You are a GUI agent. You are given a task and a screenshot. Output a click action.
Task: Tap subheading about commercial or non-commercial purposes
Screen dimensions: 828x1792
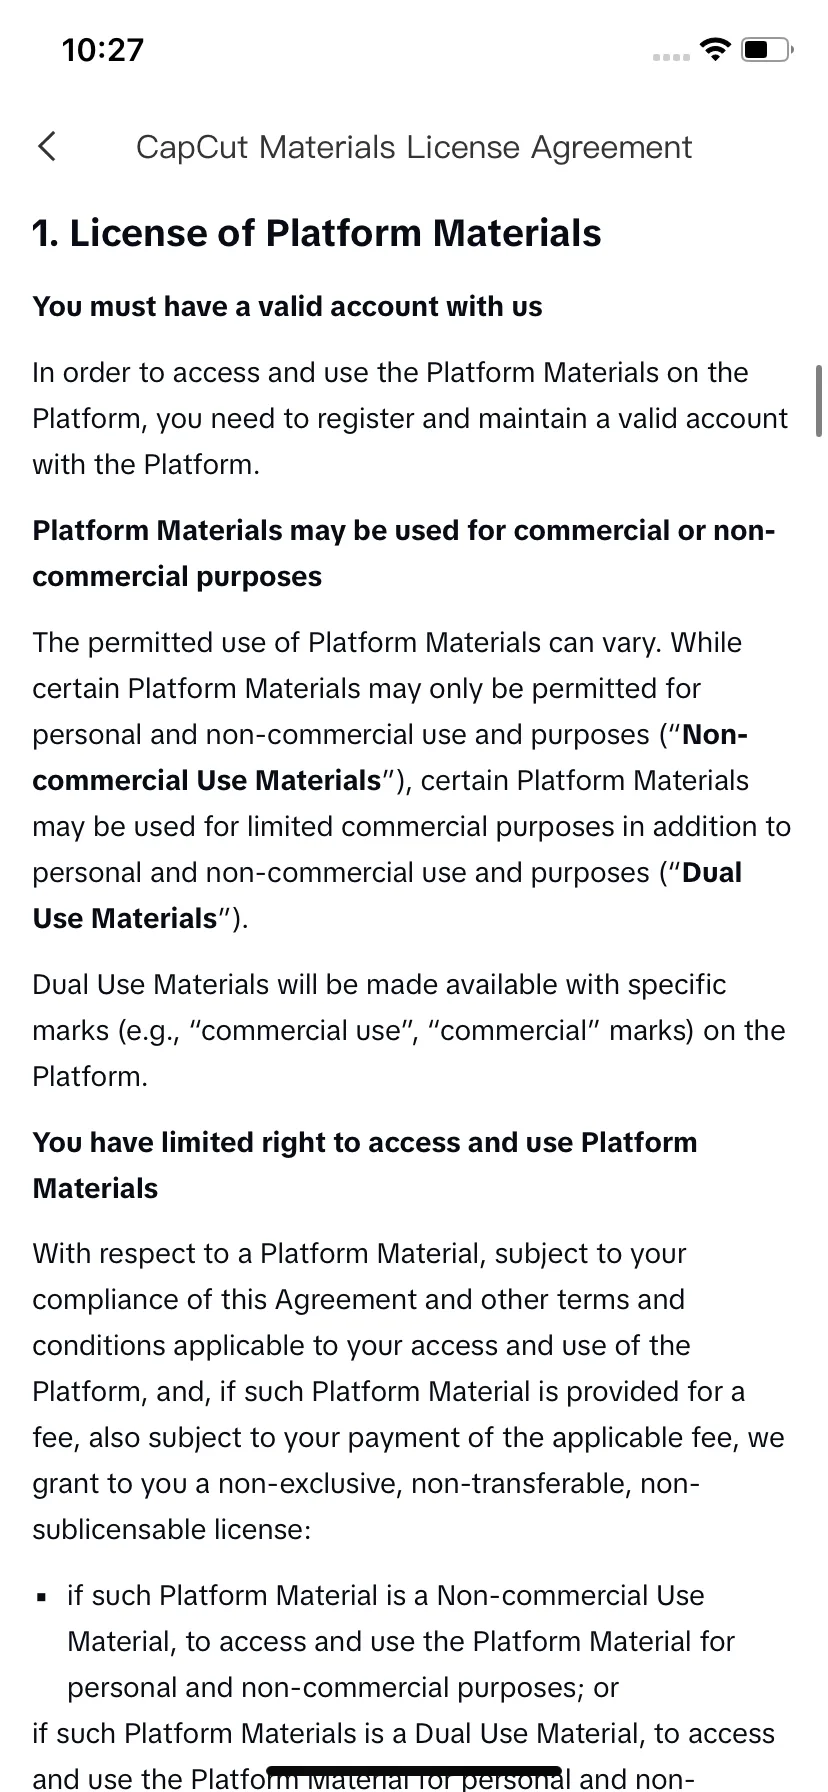tap(404, 553)
